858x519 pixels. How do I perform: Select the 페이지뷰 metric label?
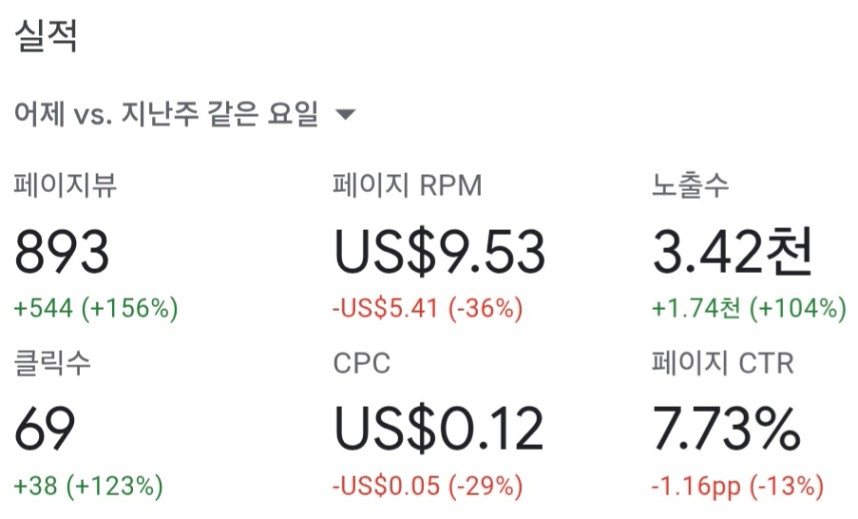pyautogui.click(x=65, y=184)
